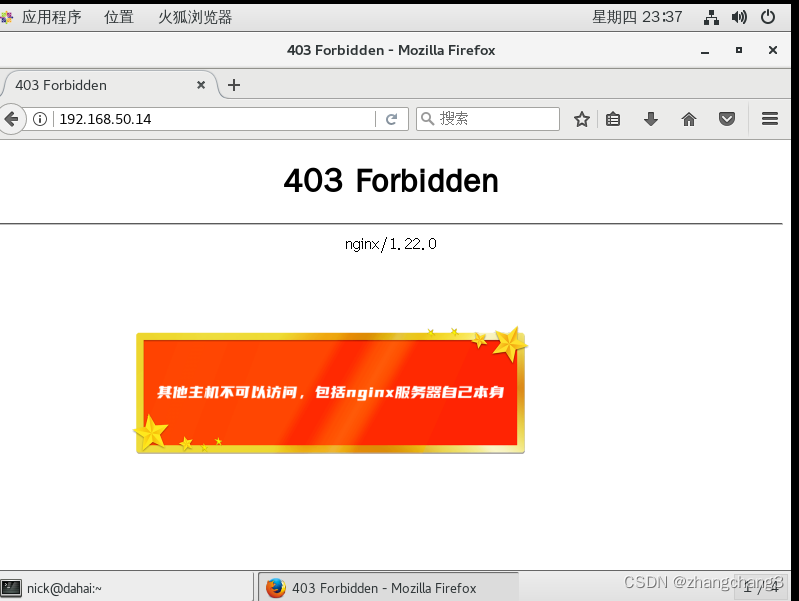The height and width of the screenshot is (601, 799).
Task: Open a new tab with plus button
Action: [x=234, y=85]
